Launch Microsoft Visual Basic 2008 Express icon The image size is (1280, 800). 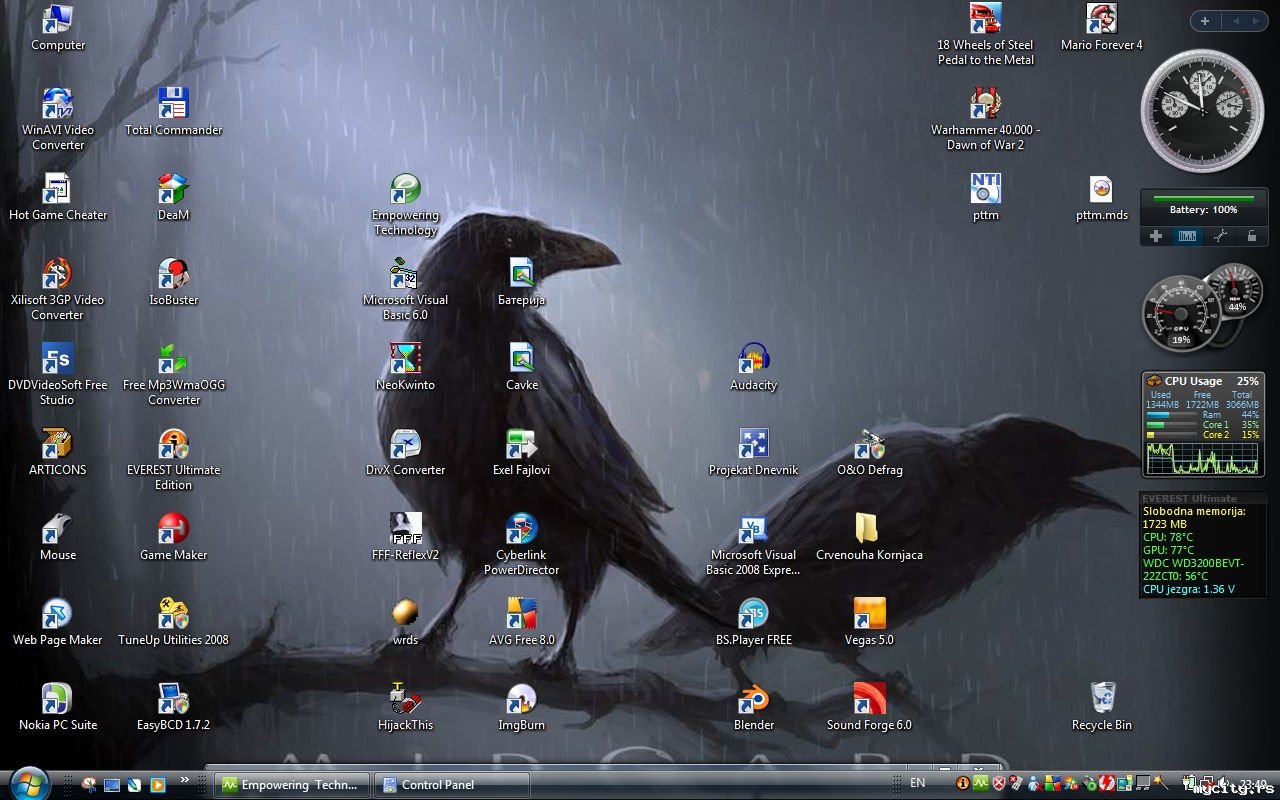(x=754, y=544)
